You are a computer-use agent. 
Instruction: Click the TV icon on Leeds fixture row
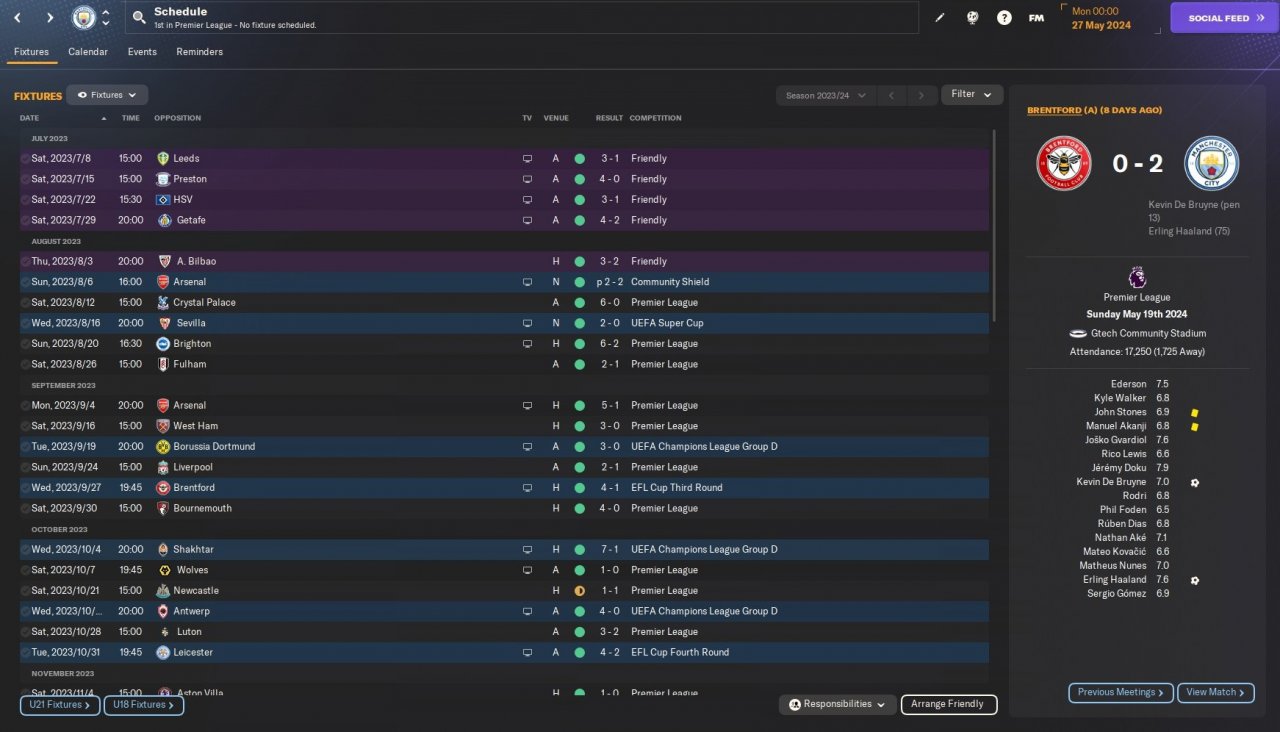pyautogui.click(x=527, y=158)
